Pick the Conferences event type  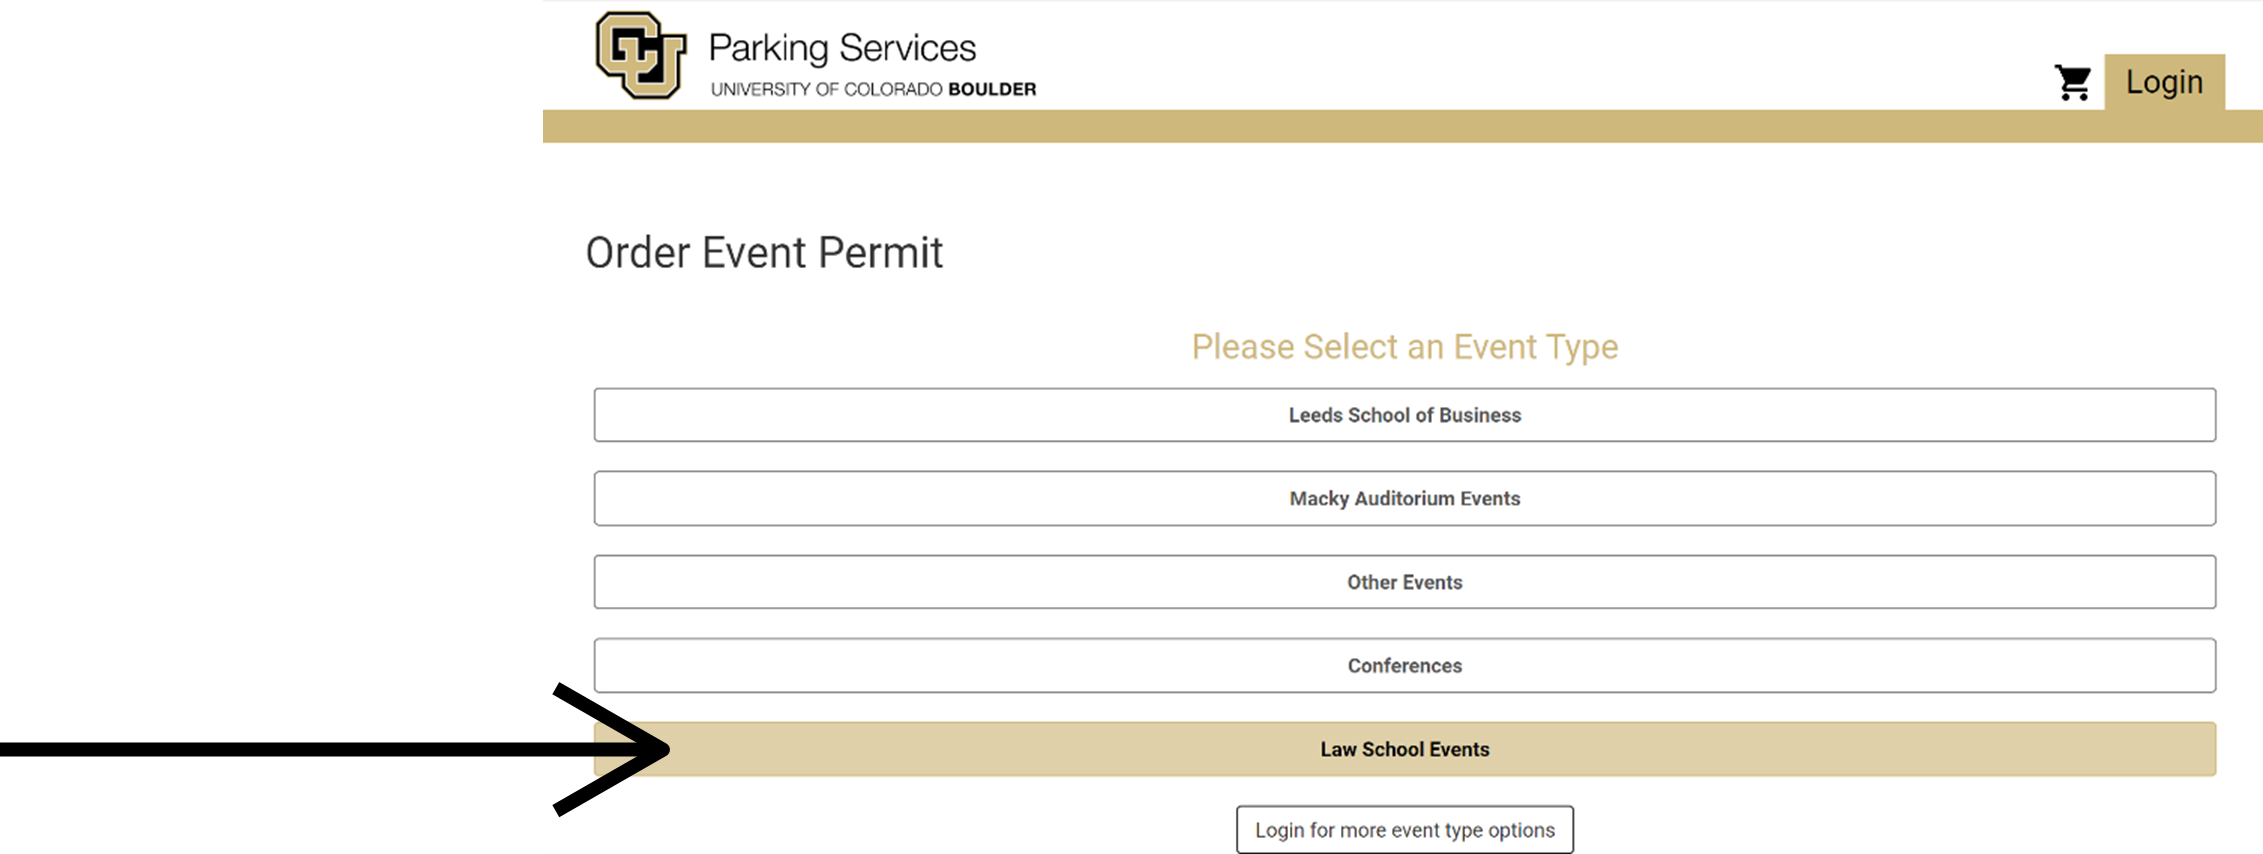[1404, 665]
